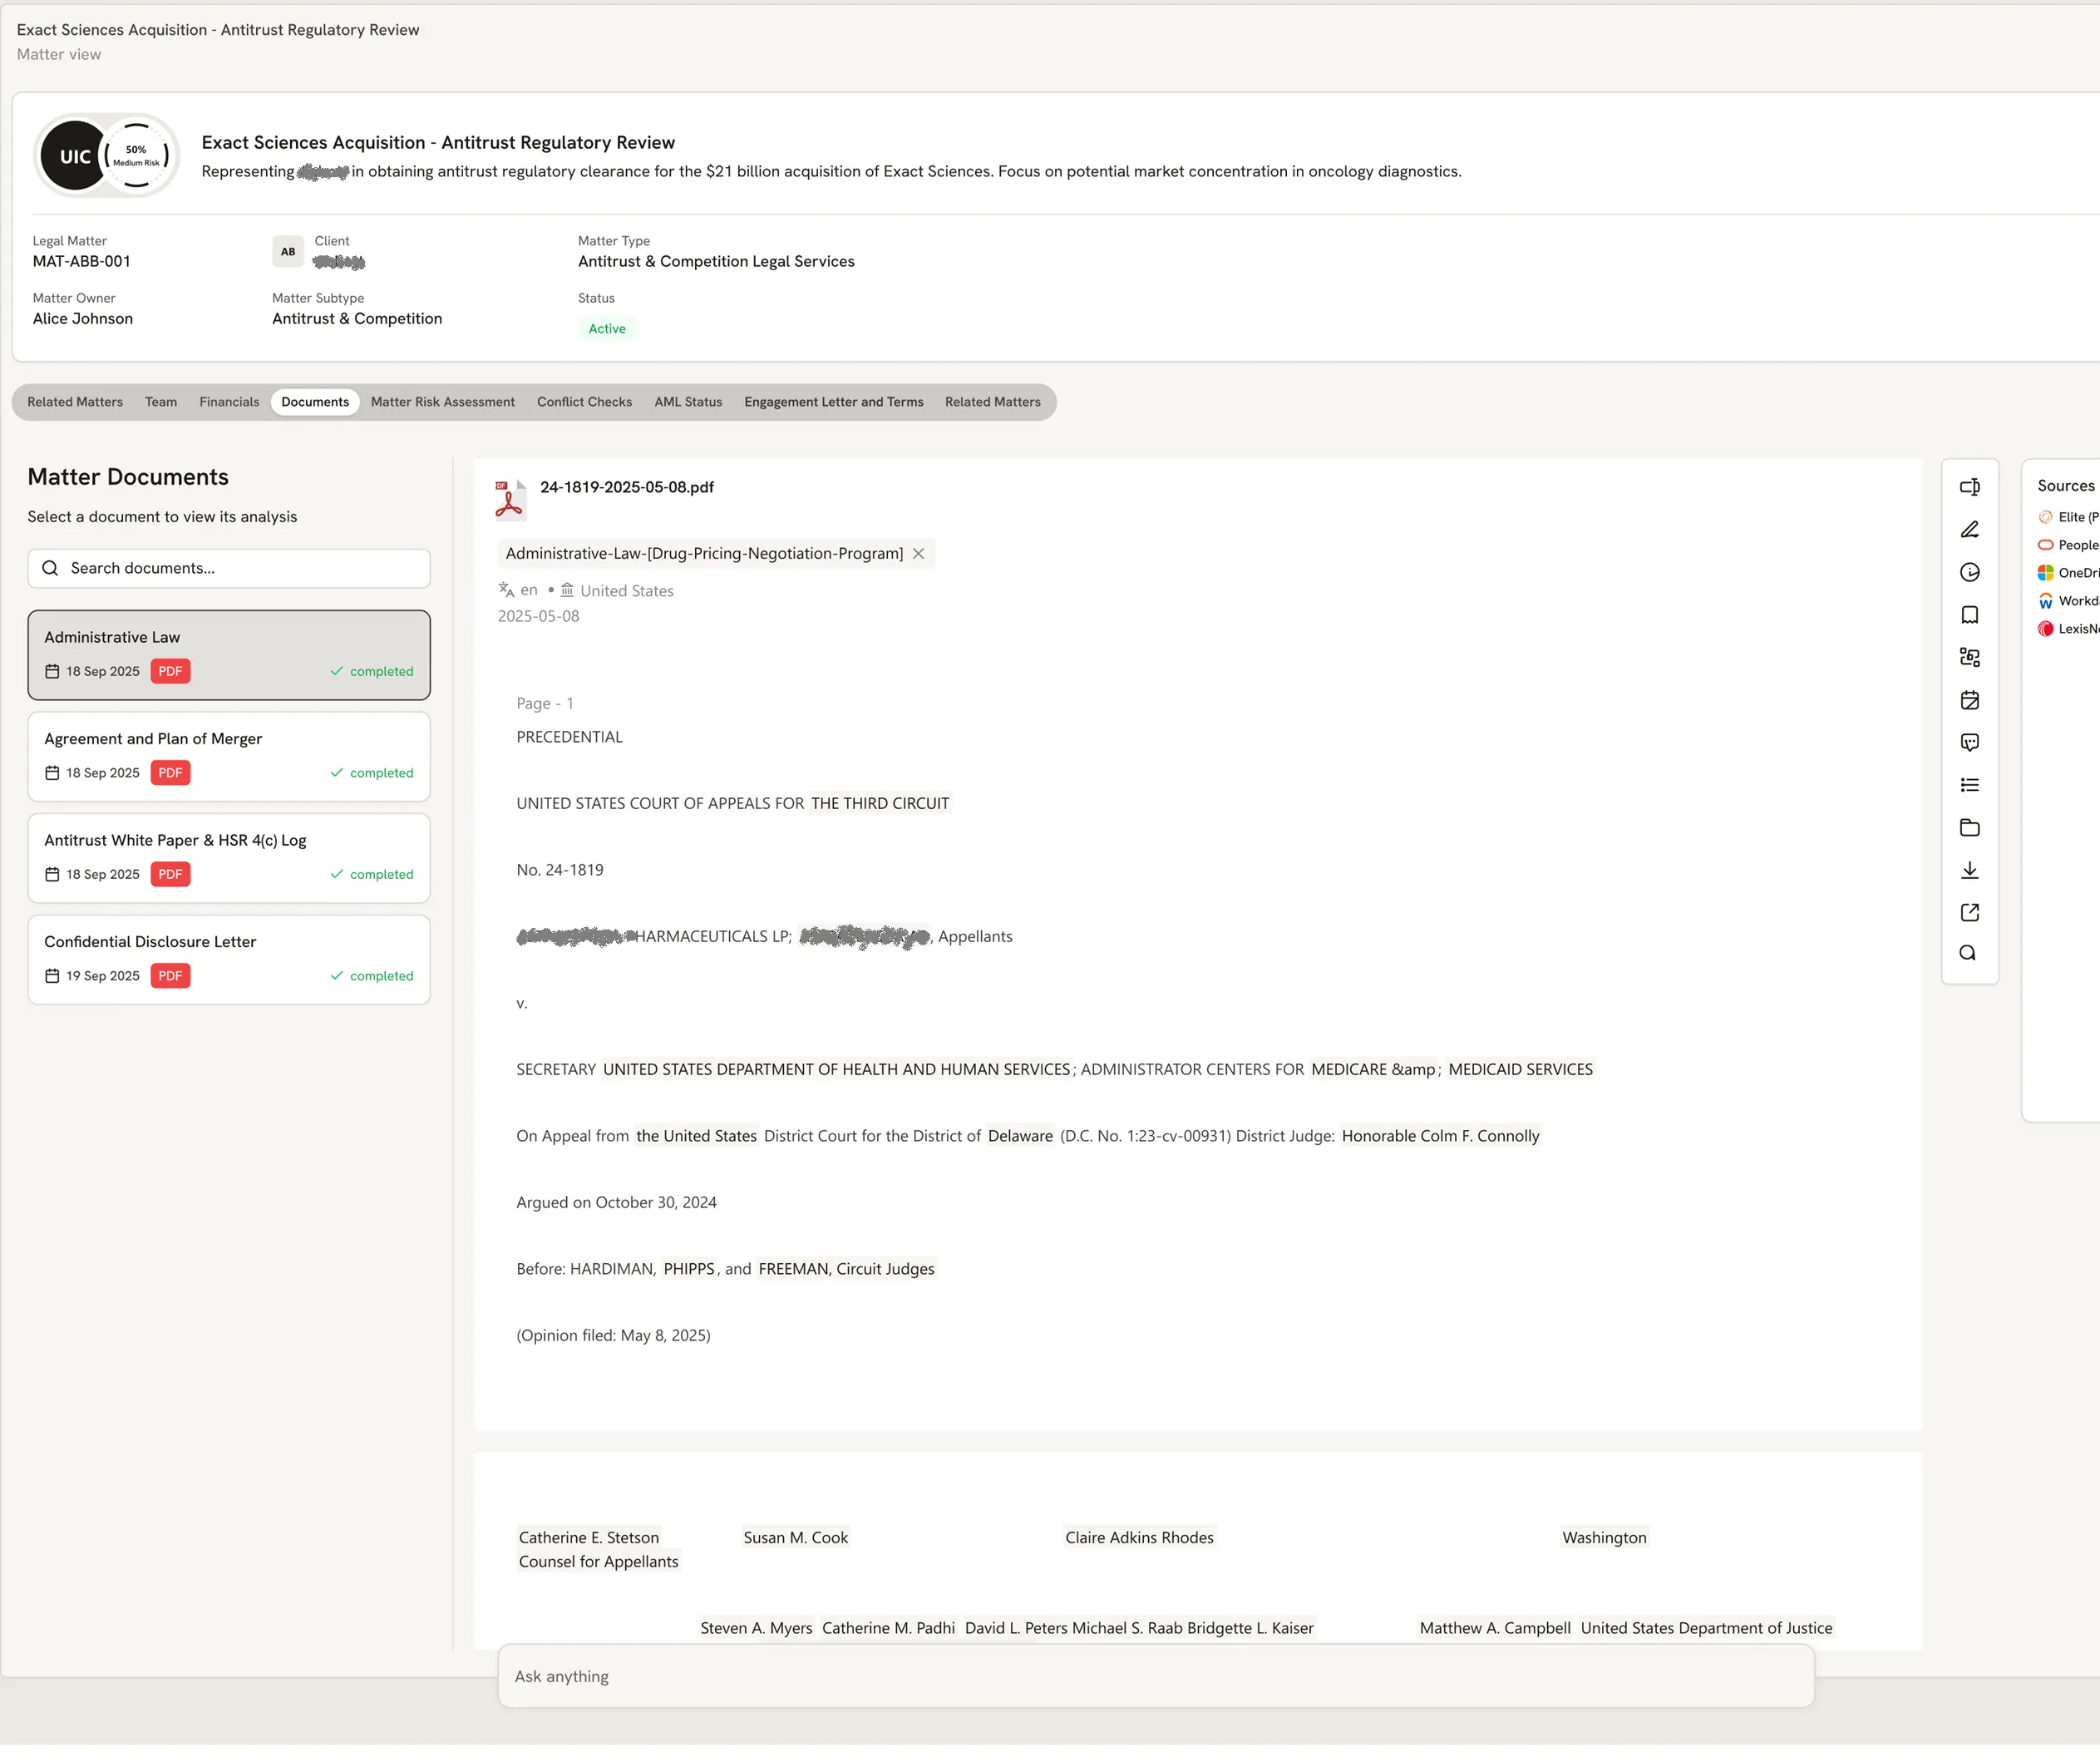
Task: Click Susan M. Cook name
Action: point(796,1538)
